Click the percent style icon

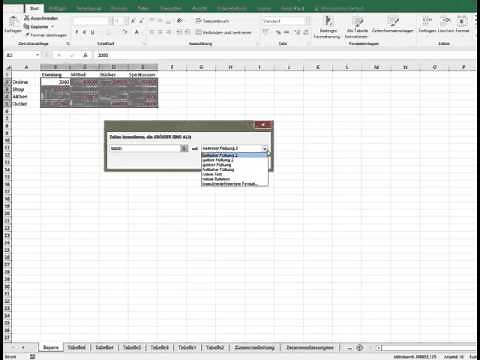tap(278, 32)
